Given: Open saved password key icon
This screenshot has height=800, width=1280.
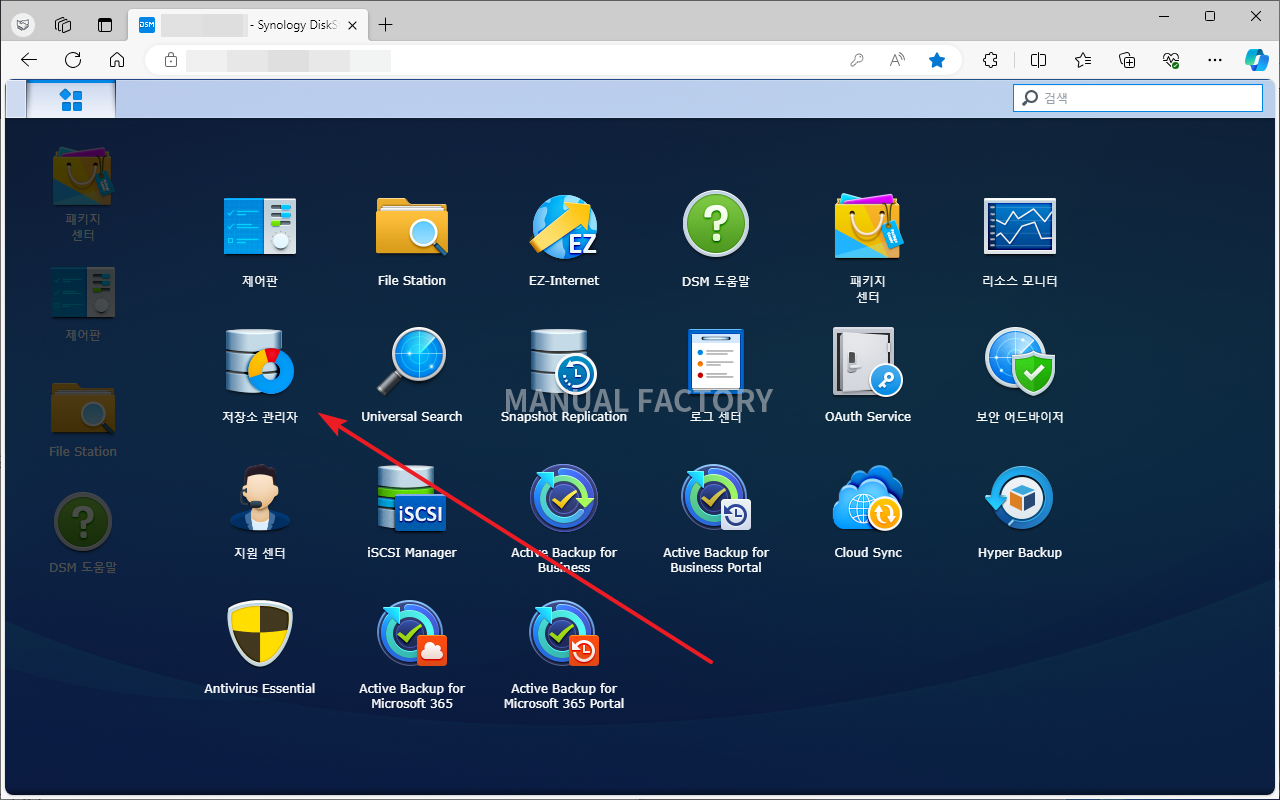Looking at the screenshot, I should pyautogui.click(x=857, y=60).
